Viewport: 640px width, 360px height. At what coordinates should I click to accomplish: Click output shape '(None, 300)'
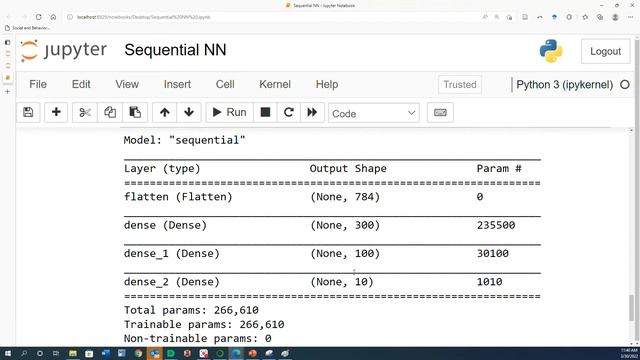pos(345,225)
